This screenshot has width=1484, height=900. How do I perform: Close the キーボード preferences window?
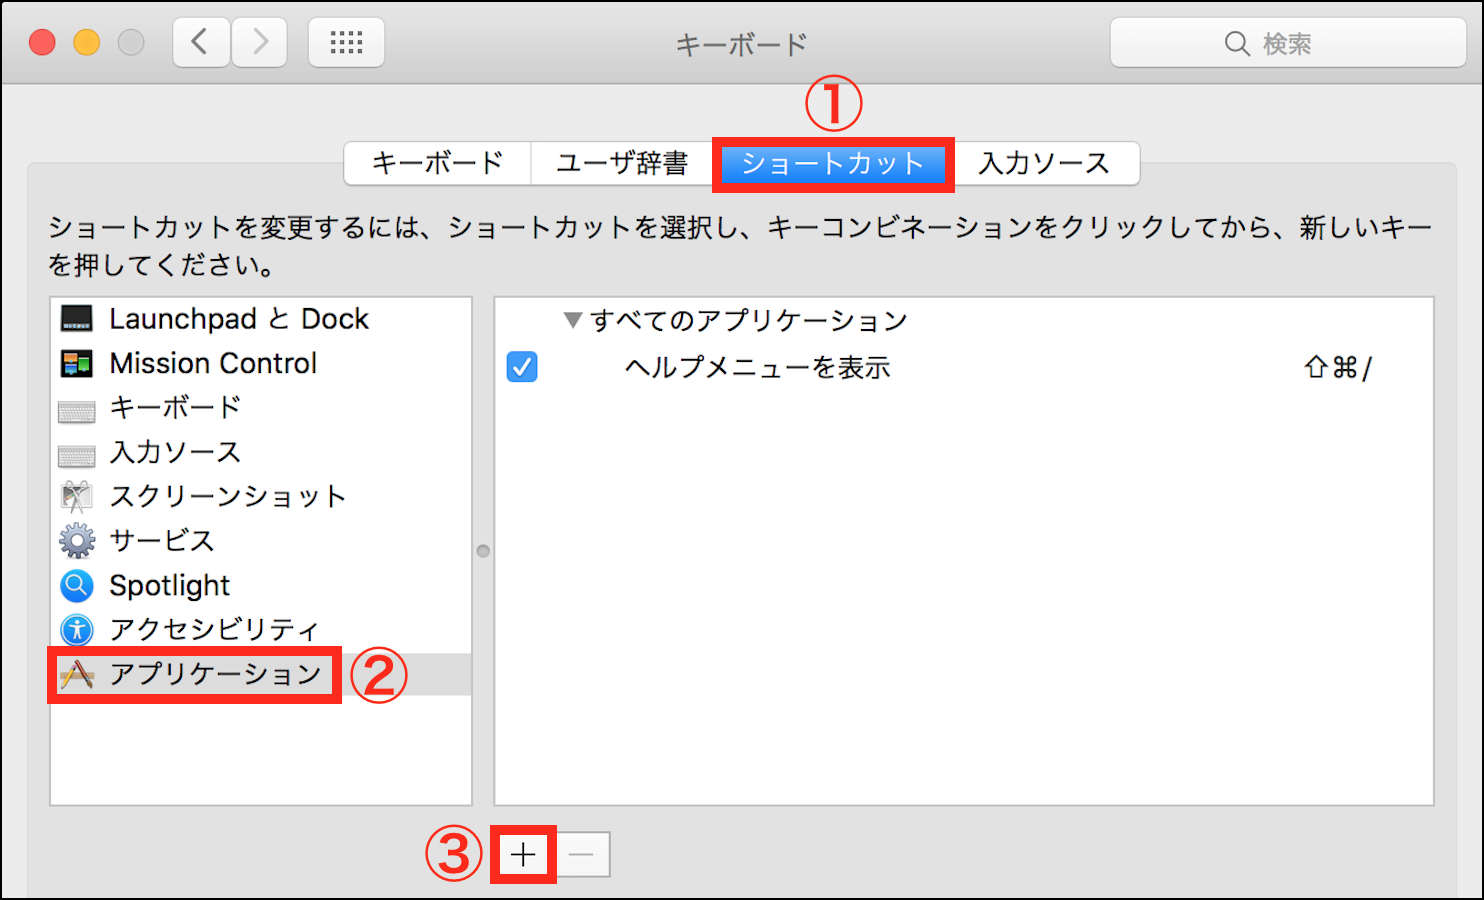point(42,43)
